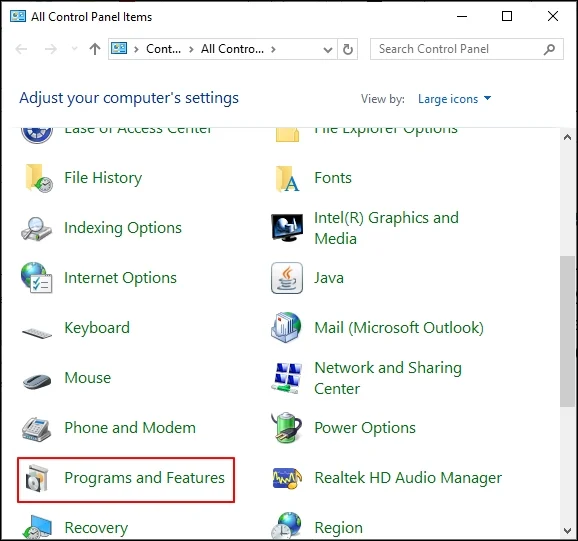The height and width of the screenshot is (541, 578).
Task: Click the Phone and Modem icon
Action: (x=36, y=429)
